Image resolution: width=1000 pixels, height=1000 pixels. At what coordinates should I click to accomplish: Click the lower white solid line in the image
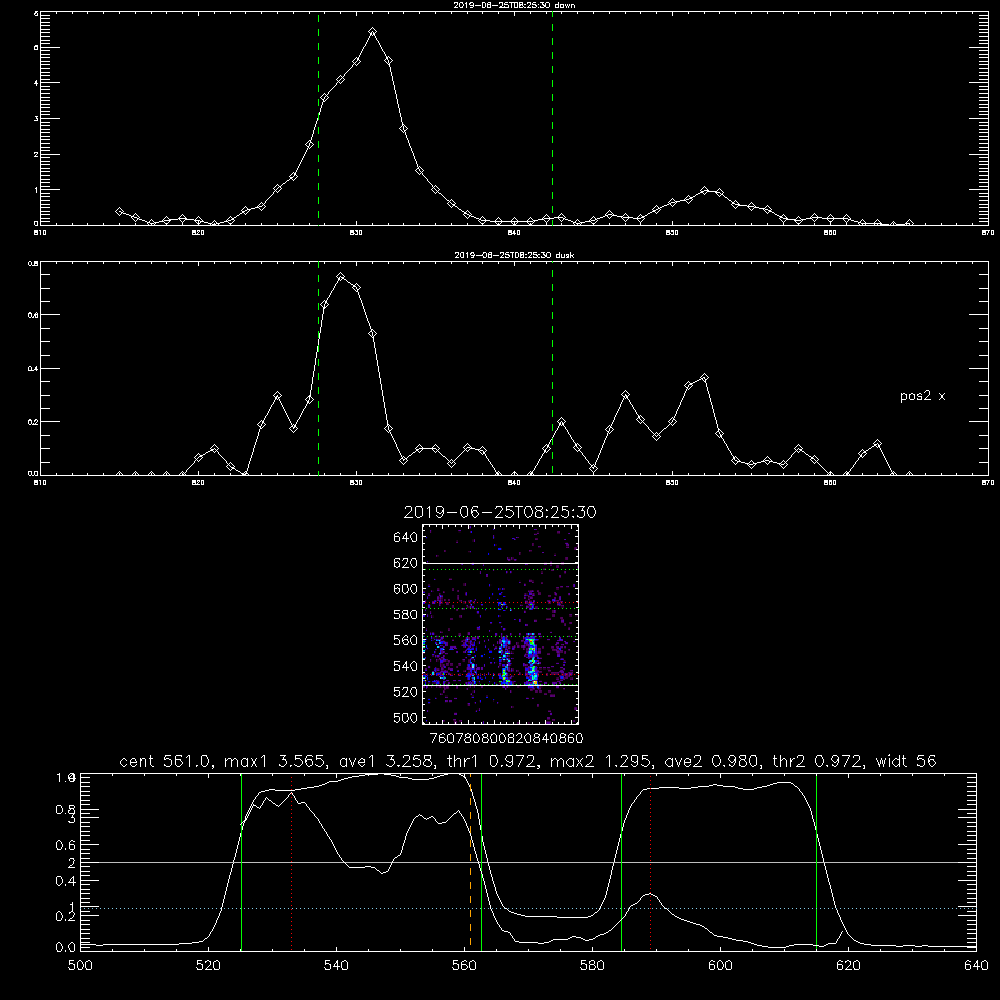pos(501,685)
